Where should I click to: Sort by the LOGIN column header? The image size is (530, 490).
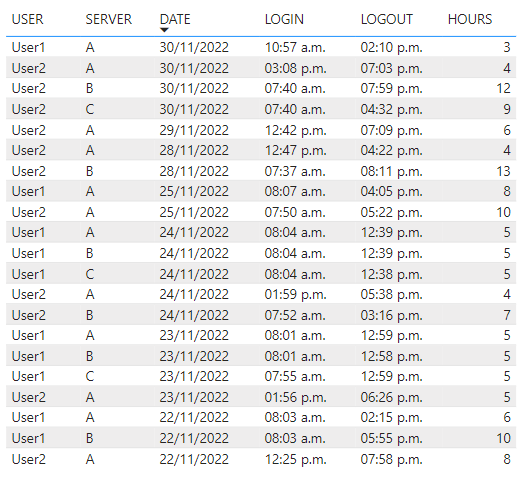(284, 19)
